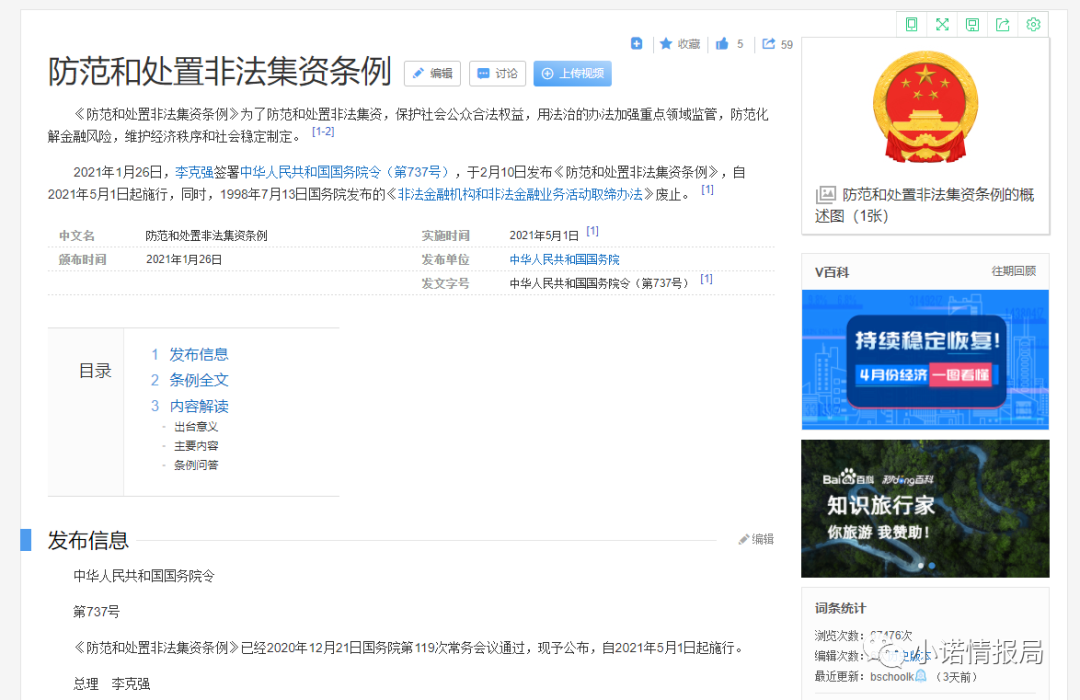This screenshot has width=1080, height=700.
Task: Open the 持续稳定恢复 economy banner
Action: 925,360
